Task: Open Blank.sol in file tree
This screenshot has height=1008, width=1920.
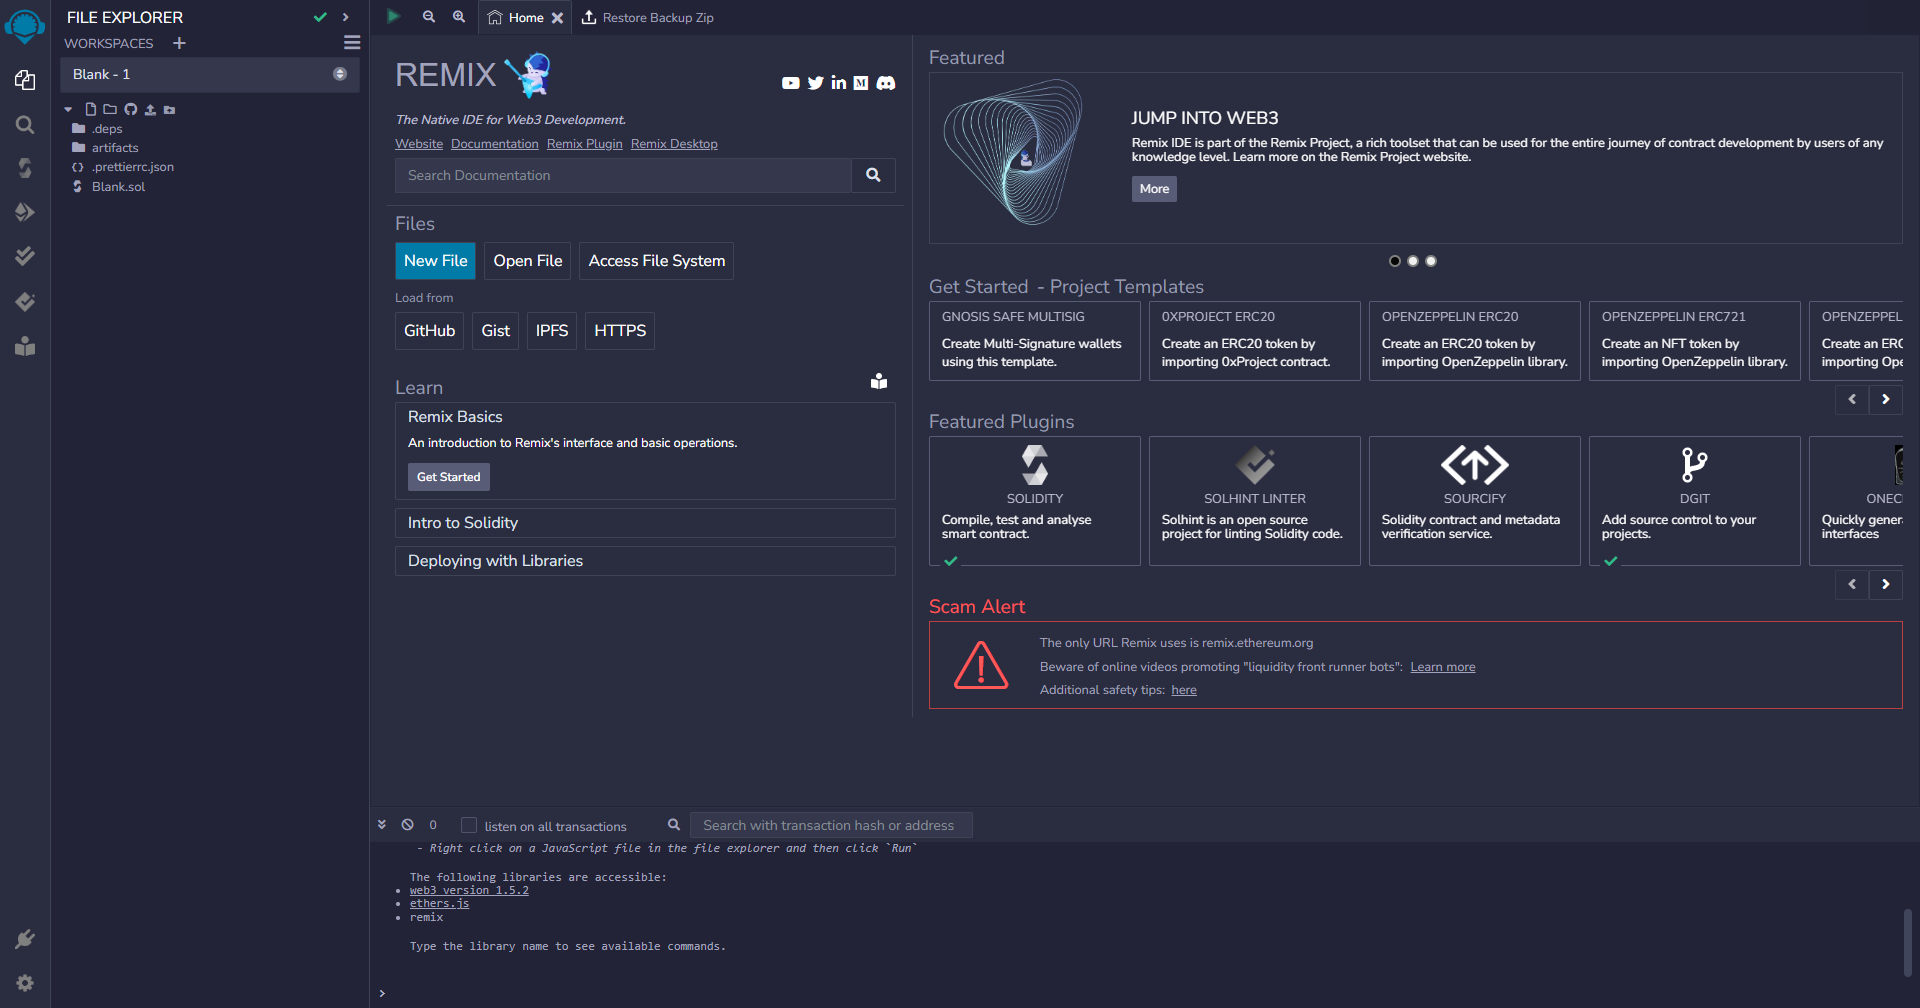Action: click(x=118, y=187)
